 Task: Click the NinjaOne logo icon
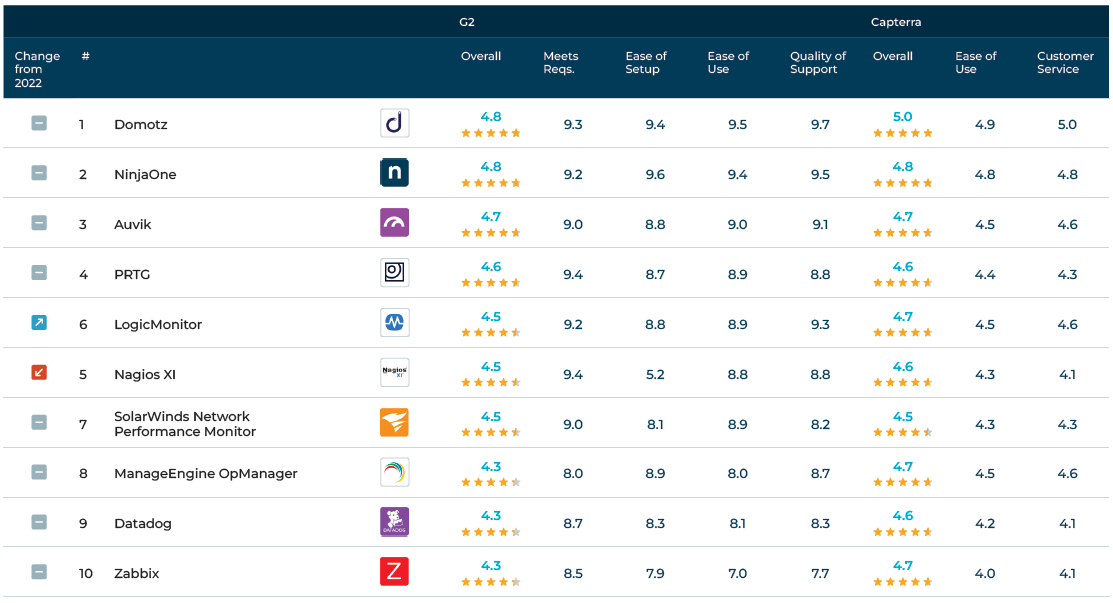click(x=394, y=173)
